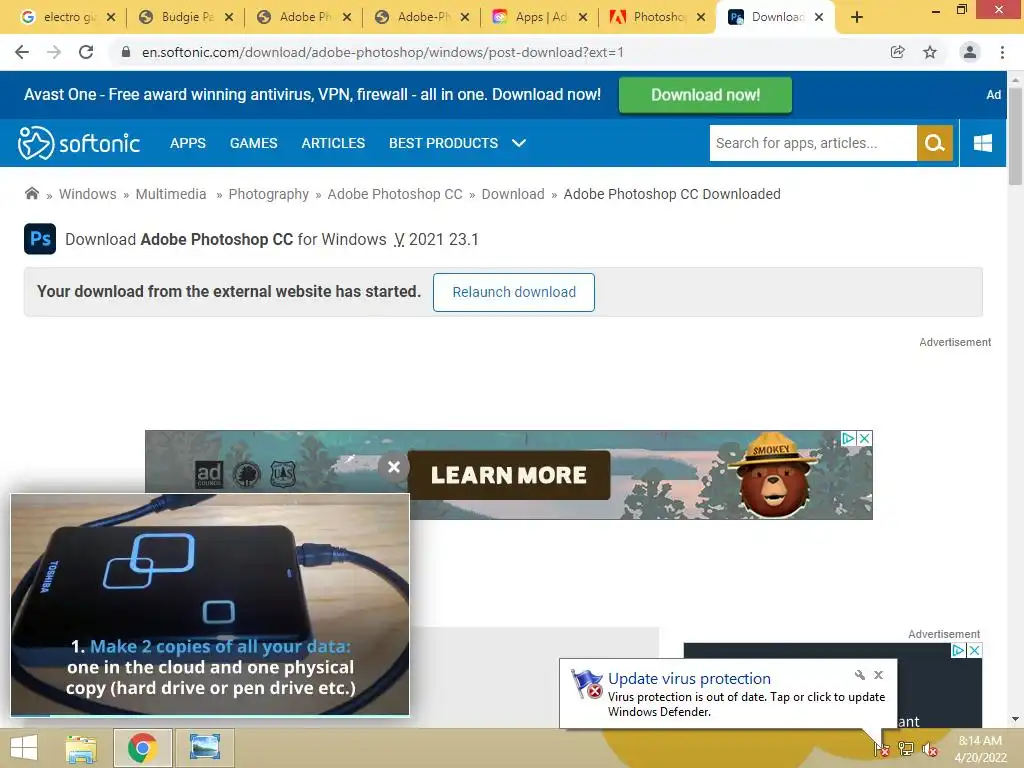Click the padlock site info icon
Image resolution: width=1024 pixels, height=768 pixels.
click(x=126, y=52)
